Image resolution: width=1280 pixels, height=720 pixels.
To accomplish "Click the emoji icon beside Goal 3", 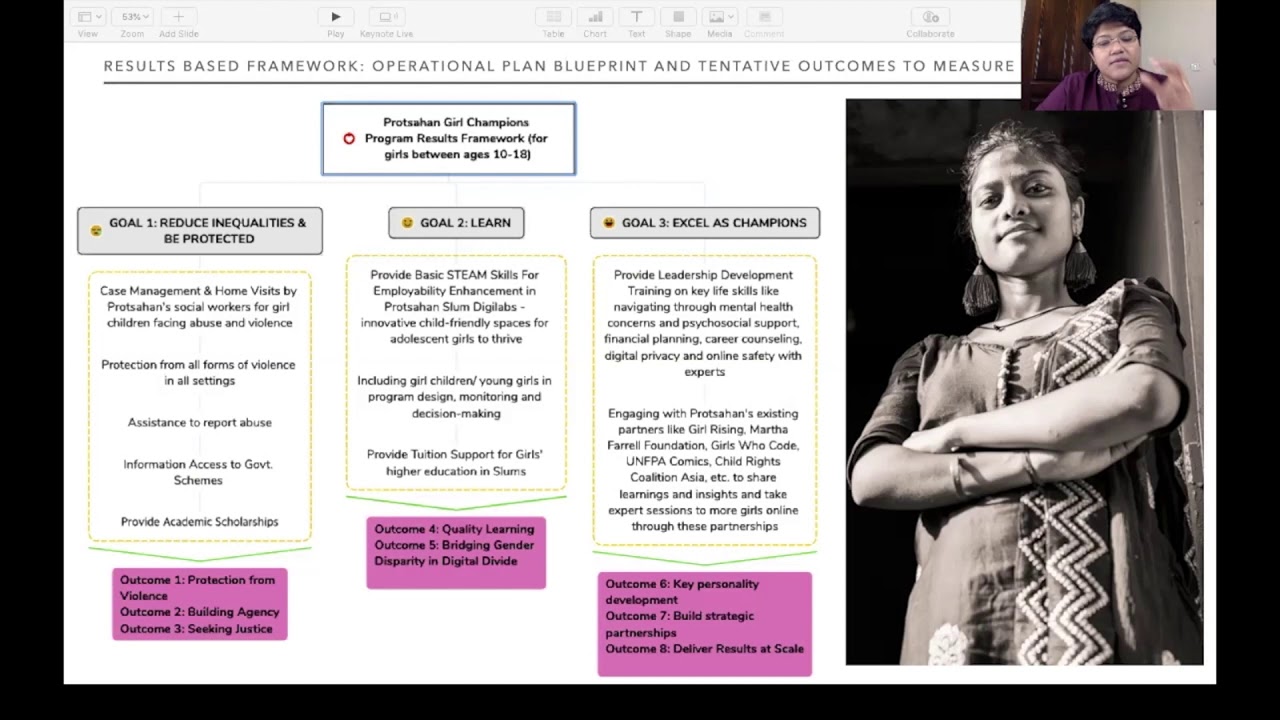I will (609, 223).
